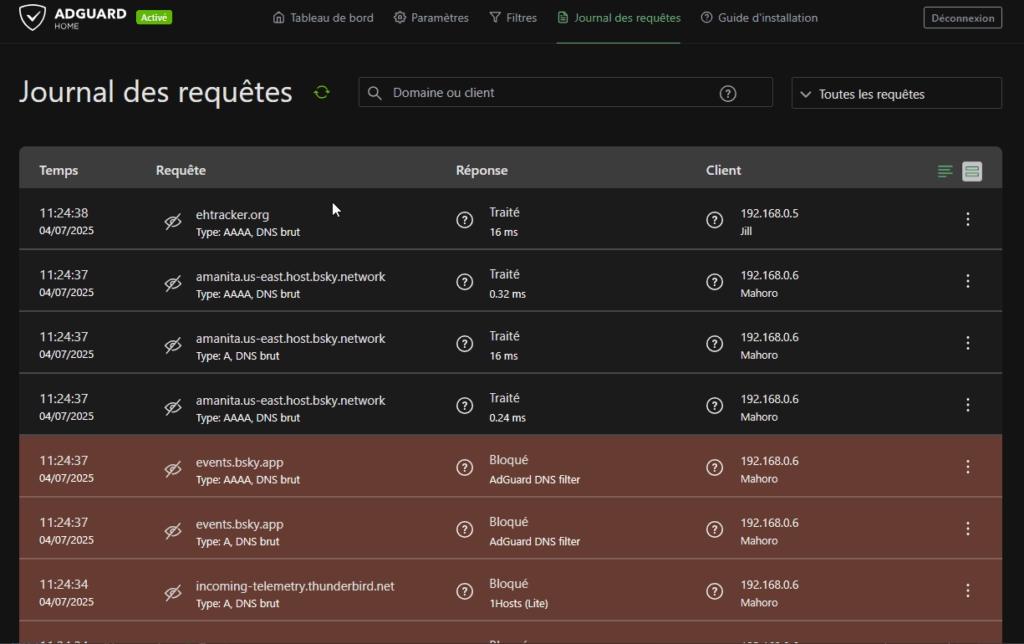
Task: Show response info for the thunderbird telemetry request
Action: [464, 591]
